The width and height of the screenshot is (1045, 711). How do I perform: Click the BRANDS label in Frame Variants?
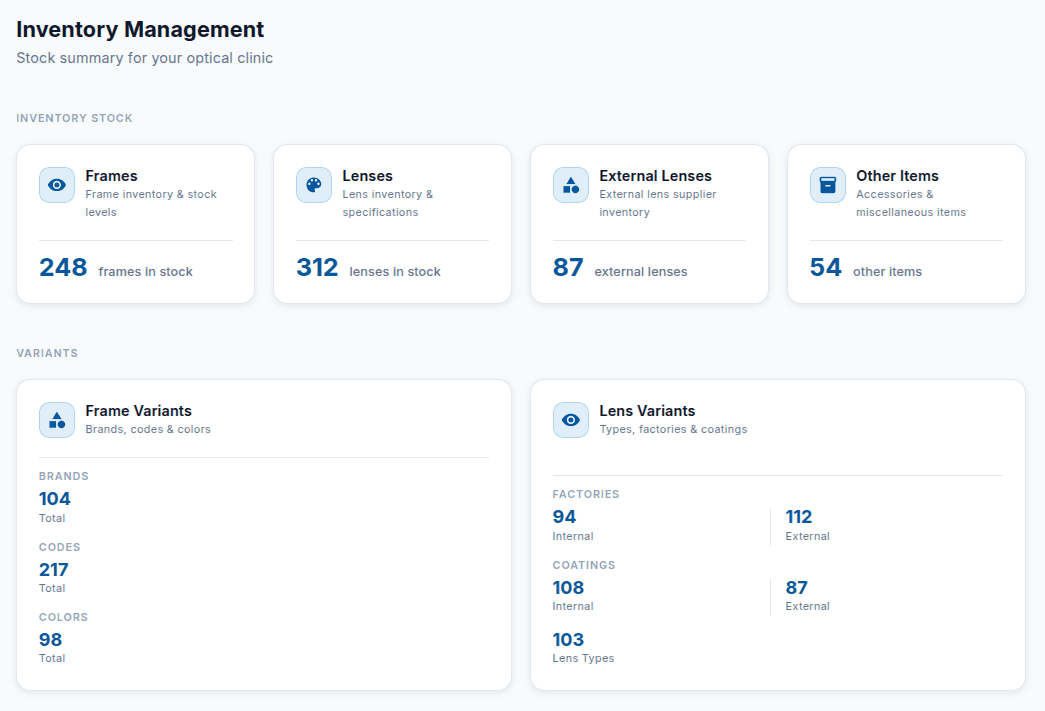[63, 476]
